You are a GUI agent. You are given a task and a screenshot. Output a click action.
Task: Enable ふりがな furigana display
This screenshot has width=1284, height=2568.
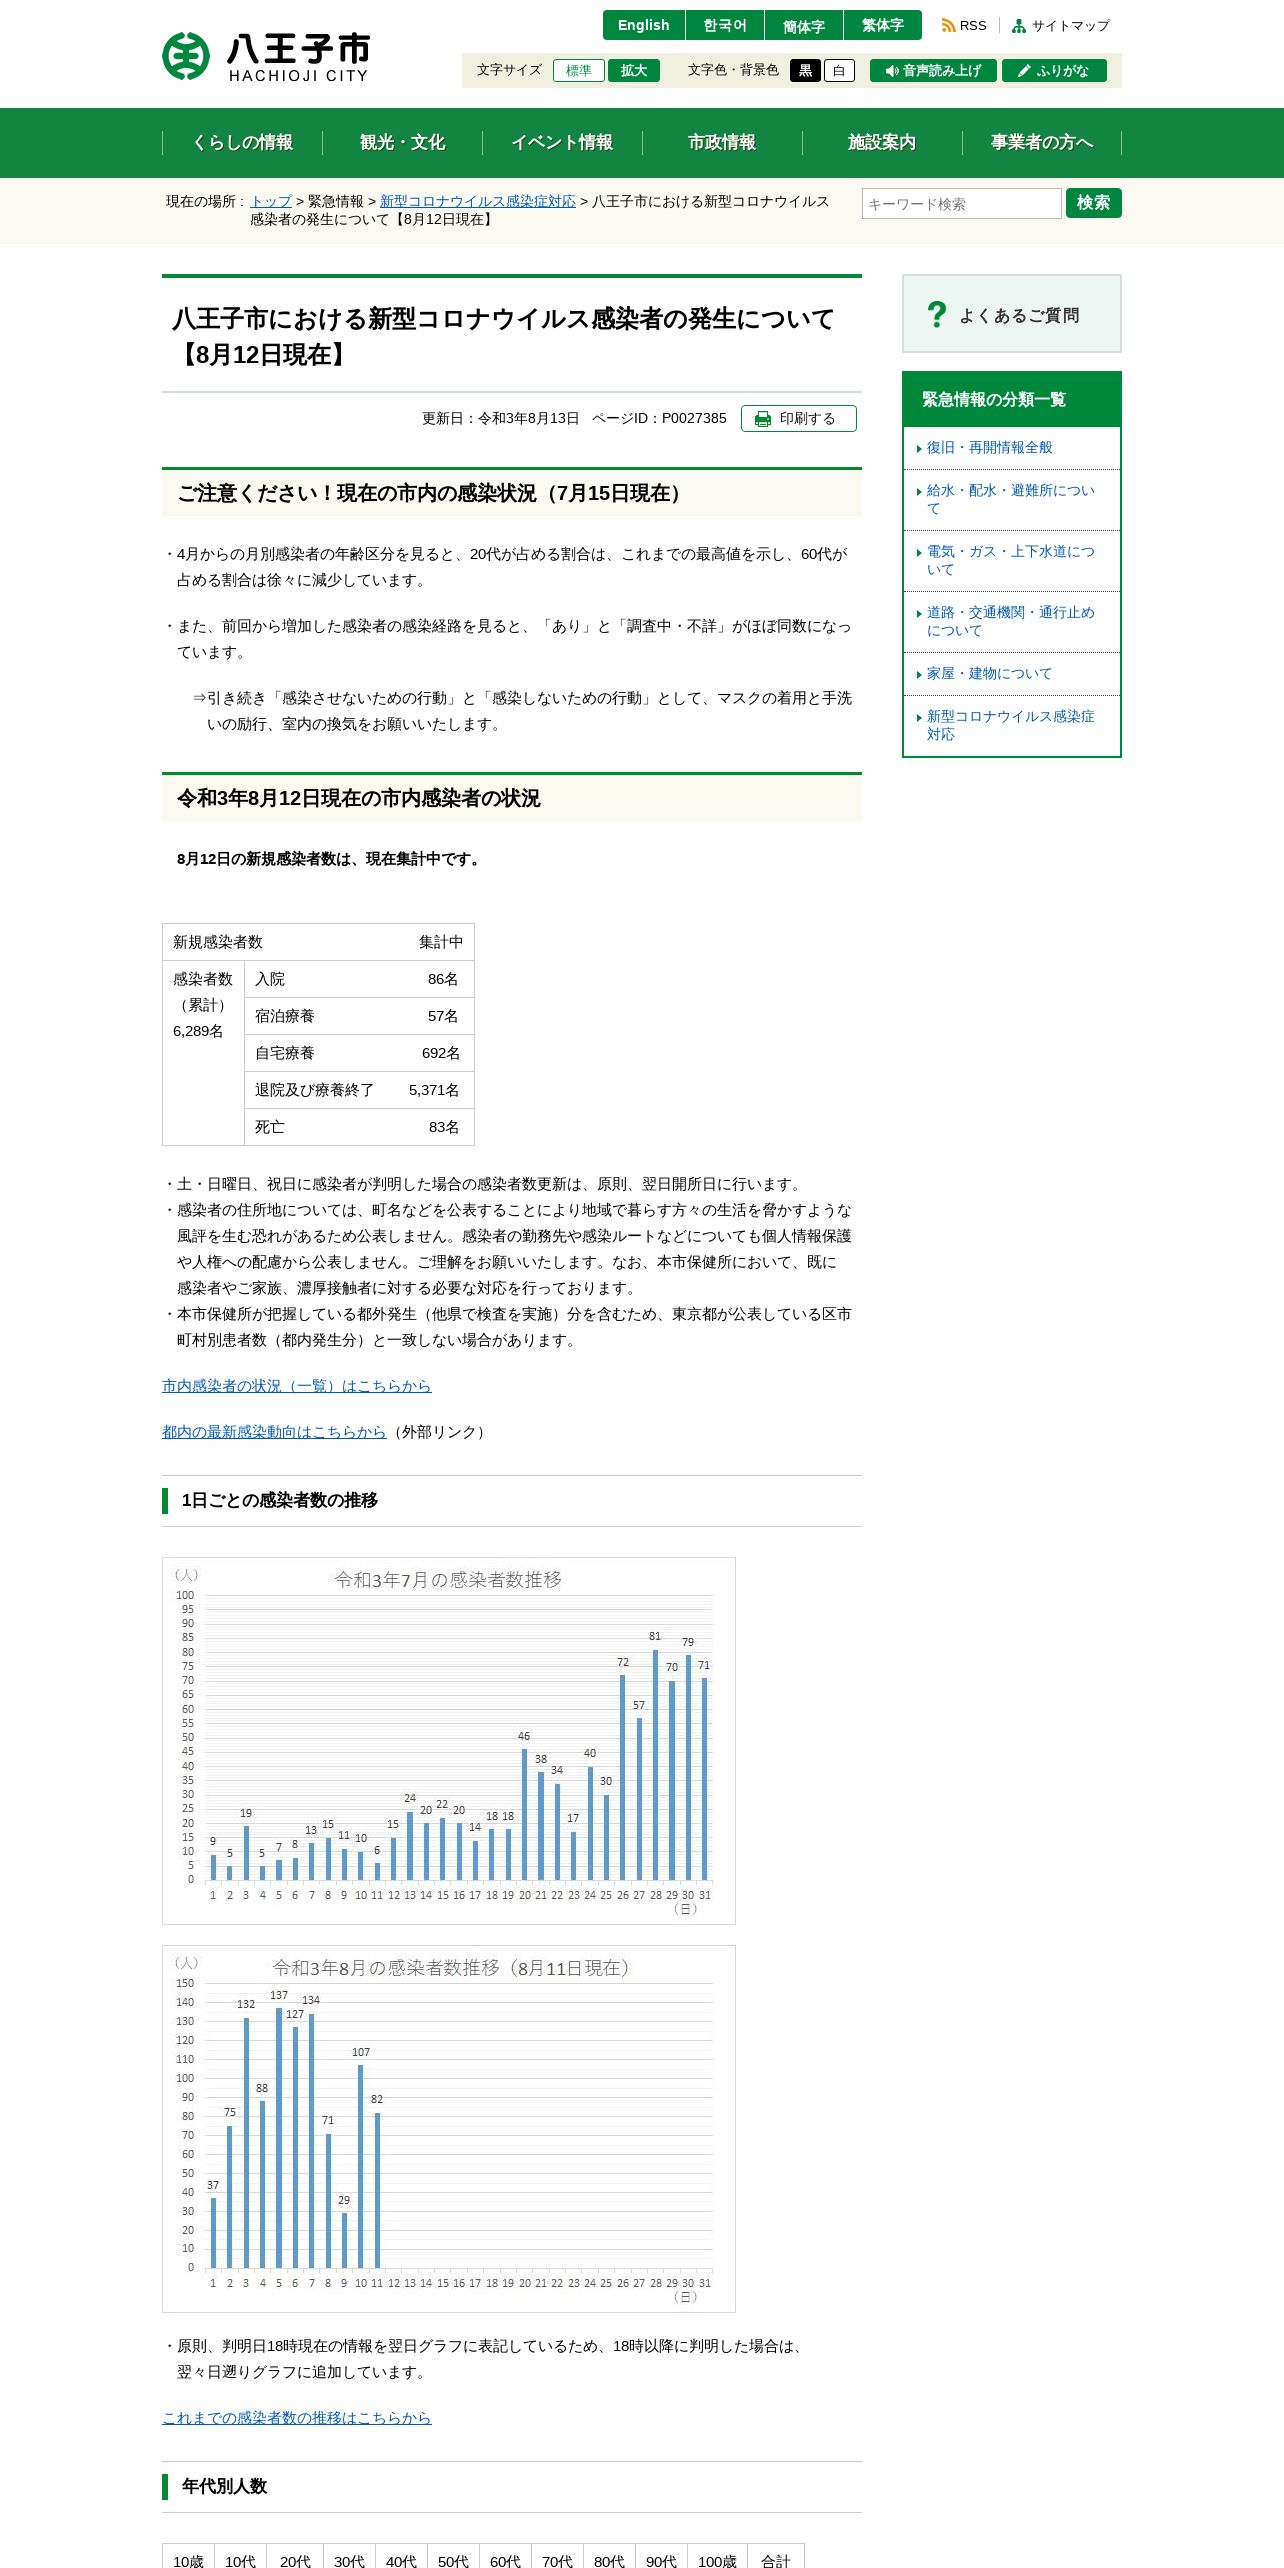[x=1054, y=70]
